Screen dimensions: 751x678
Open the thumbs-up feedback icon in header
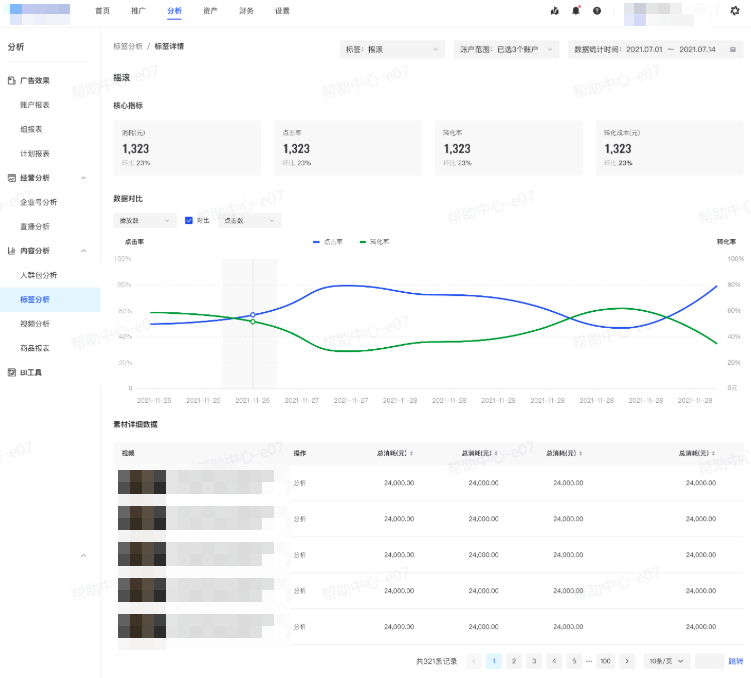pos(555,11)
